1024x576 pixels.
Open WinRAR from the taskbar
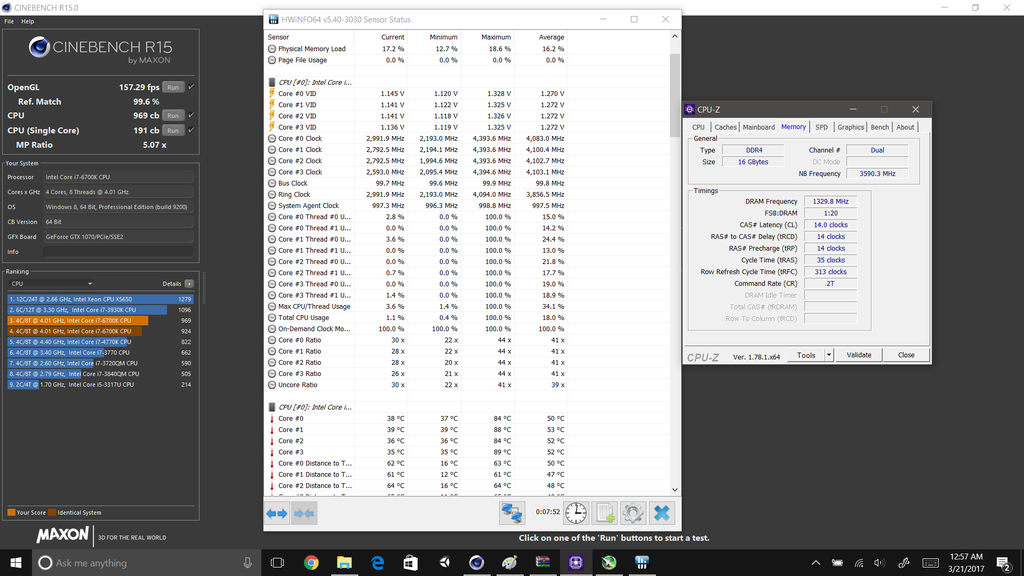(x=543, y=562)
